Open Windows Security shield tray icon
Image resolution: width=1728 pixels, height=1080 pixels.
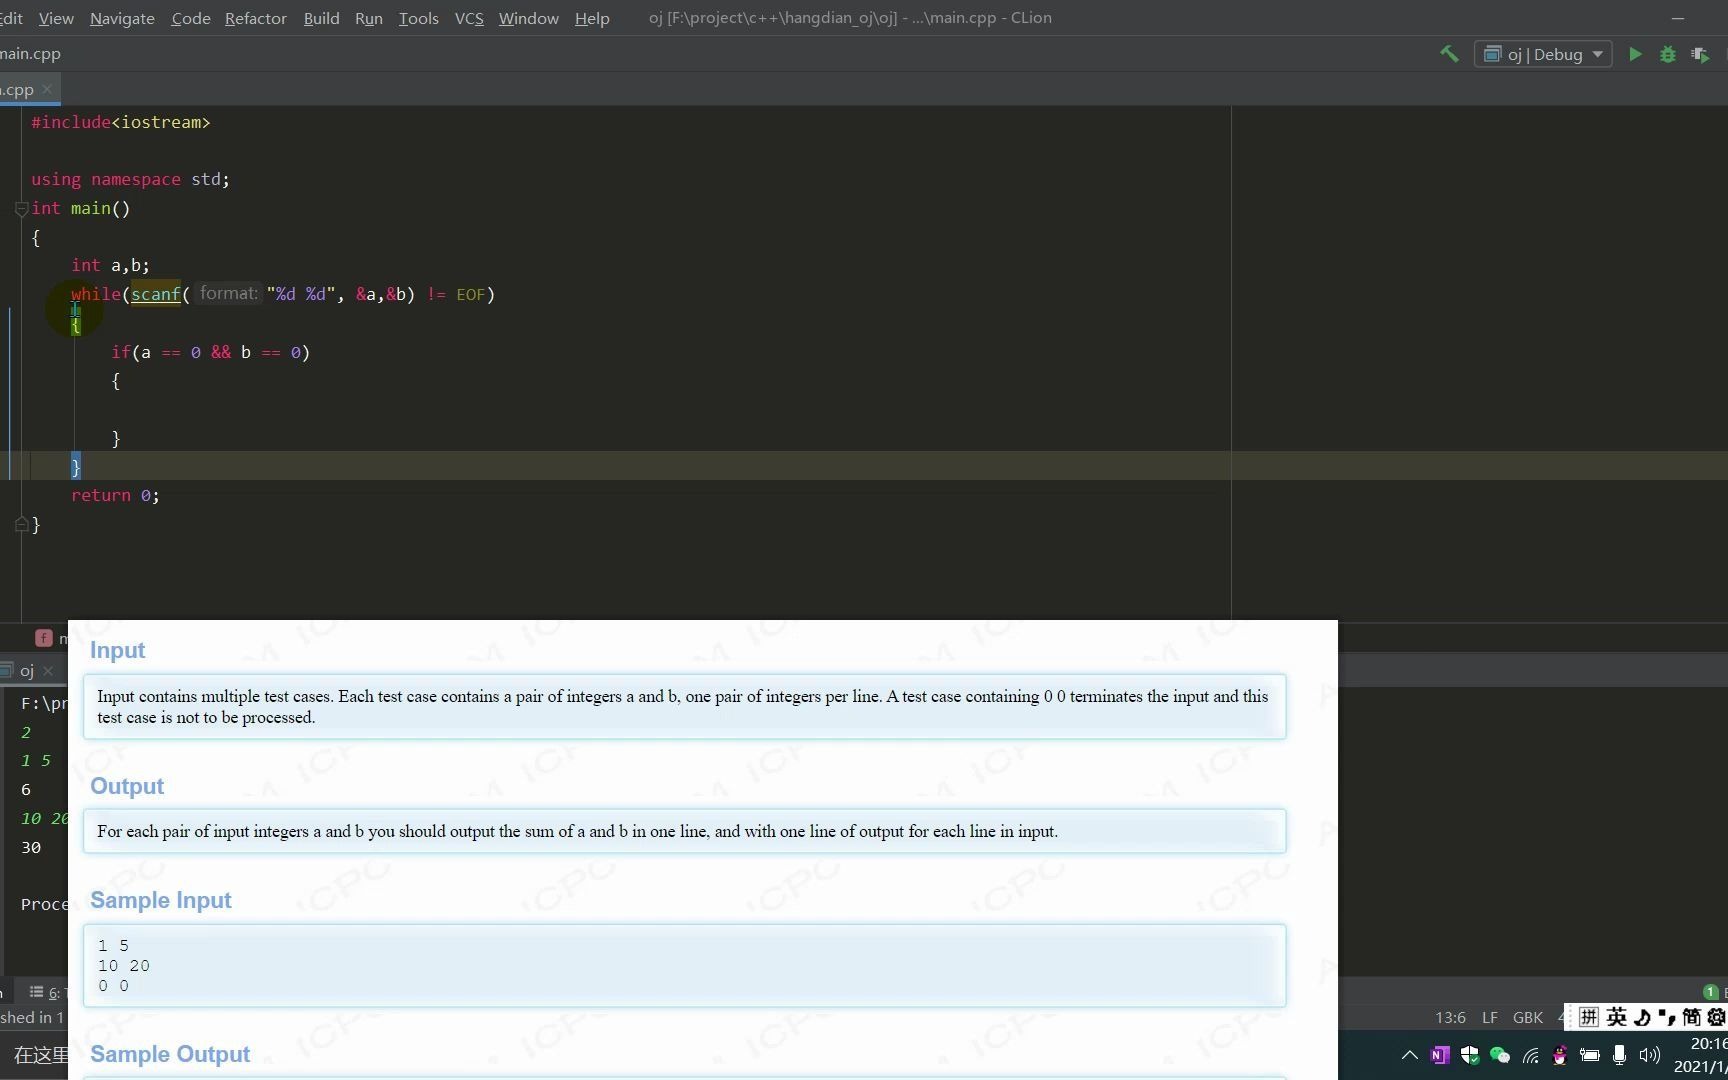[x=1470, y=1055]
